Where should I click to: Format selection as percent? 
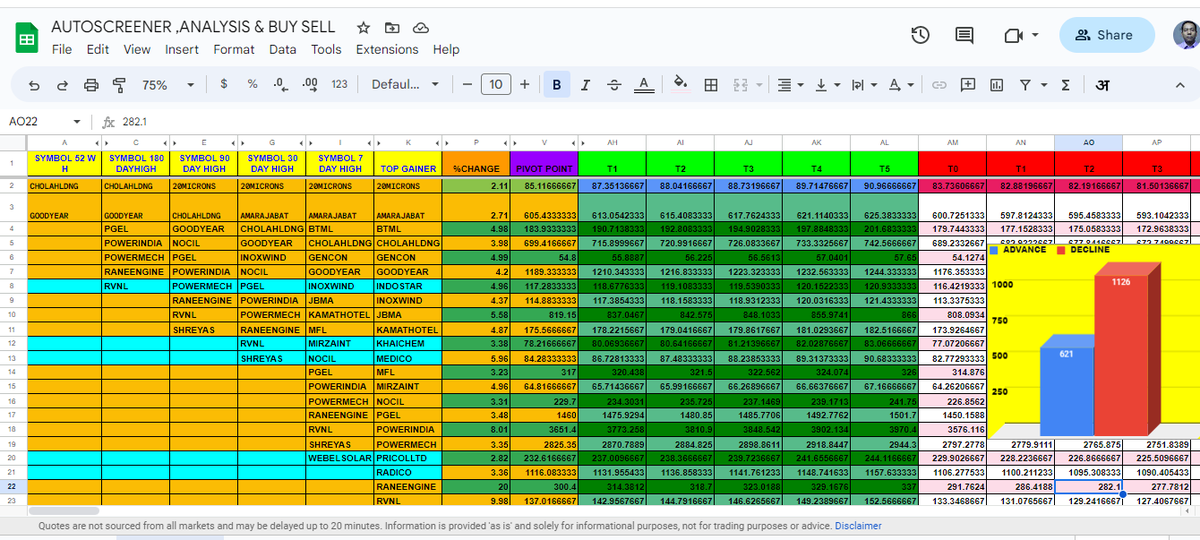coord(252,85)
